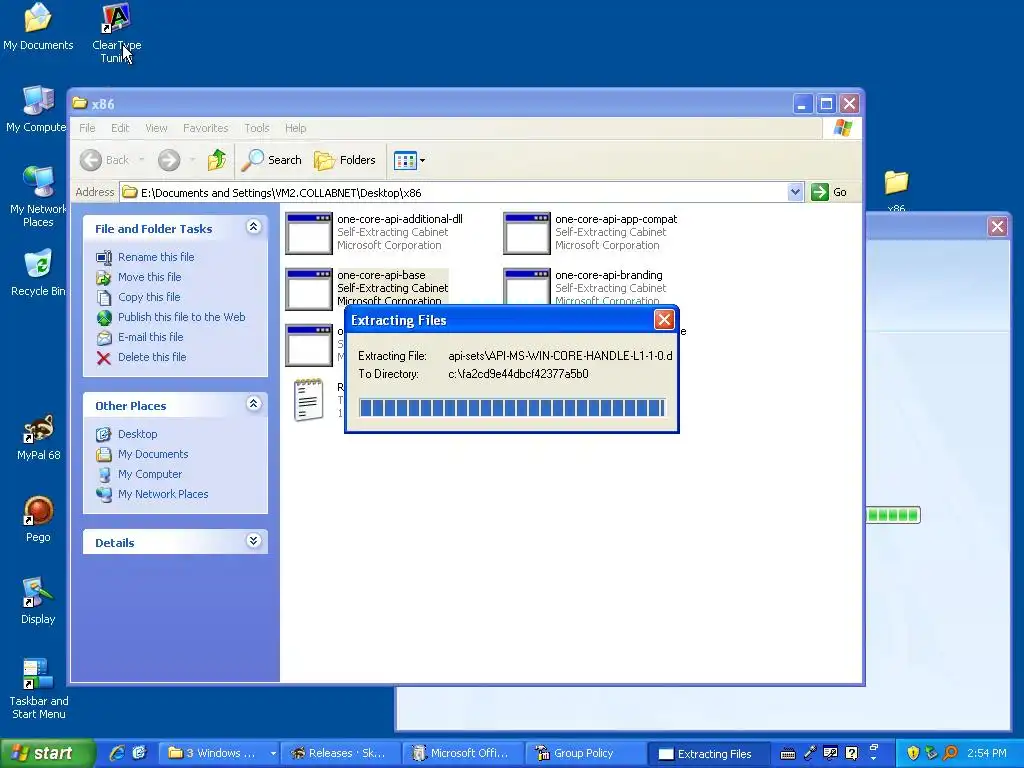Open the Recycle Bin icon
This screenshot has width=1024, height=768.
pos(38,272)
